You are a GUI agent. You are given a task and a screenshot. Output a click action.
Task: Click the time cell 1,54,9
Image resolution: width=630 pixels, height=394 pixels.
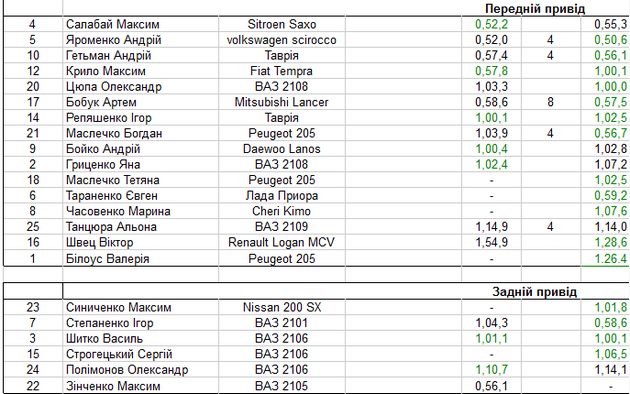pos(491,242)
